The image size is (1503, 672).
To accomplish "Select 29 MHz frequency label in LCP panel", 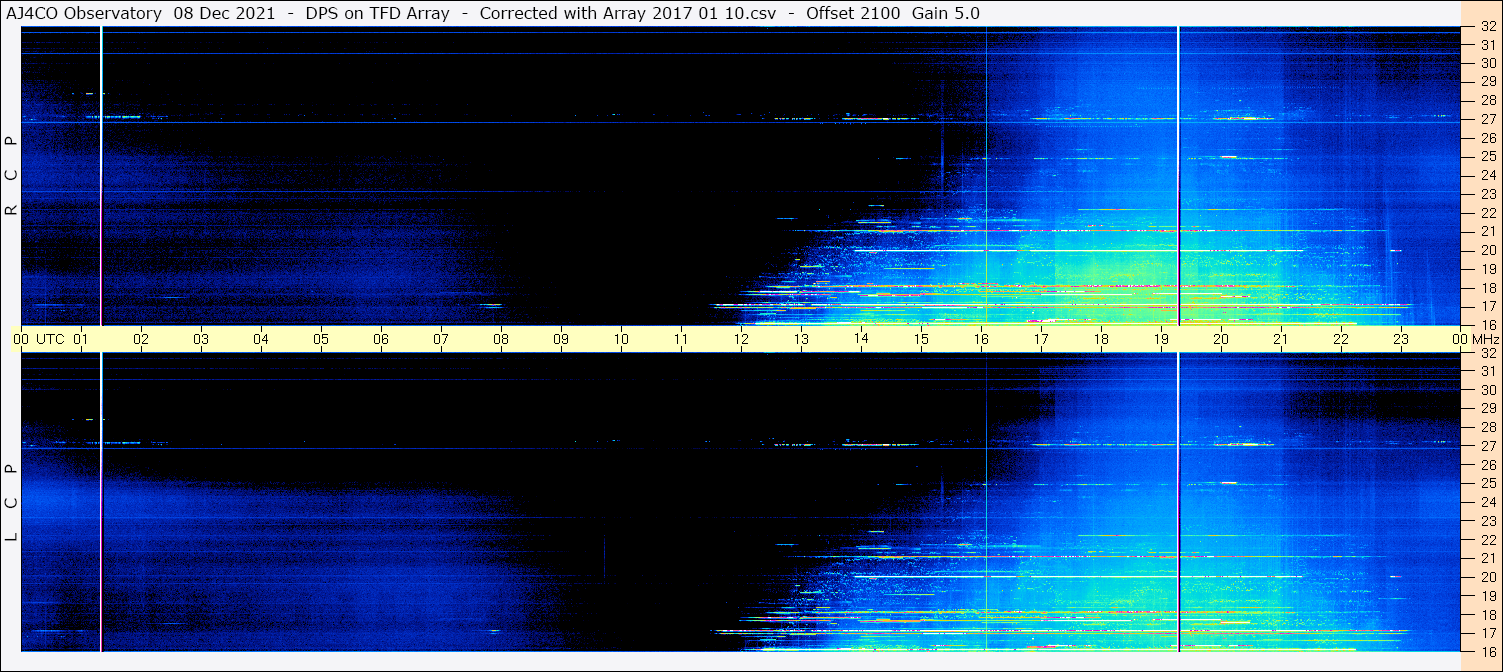I will pos(1487,408).
